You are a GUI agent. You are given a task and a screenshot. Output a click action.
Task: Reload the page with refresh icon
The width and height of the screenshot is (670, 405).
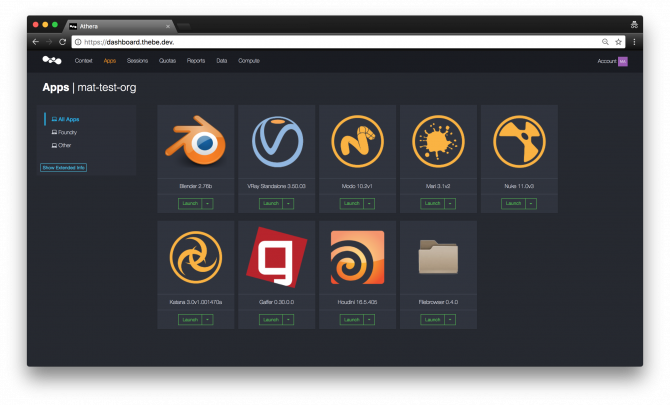pos(62,42)
